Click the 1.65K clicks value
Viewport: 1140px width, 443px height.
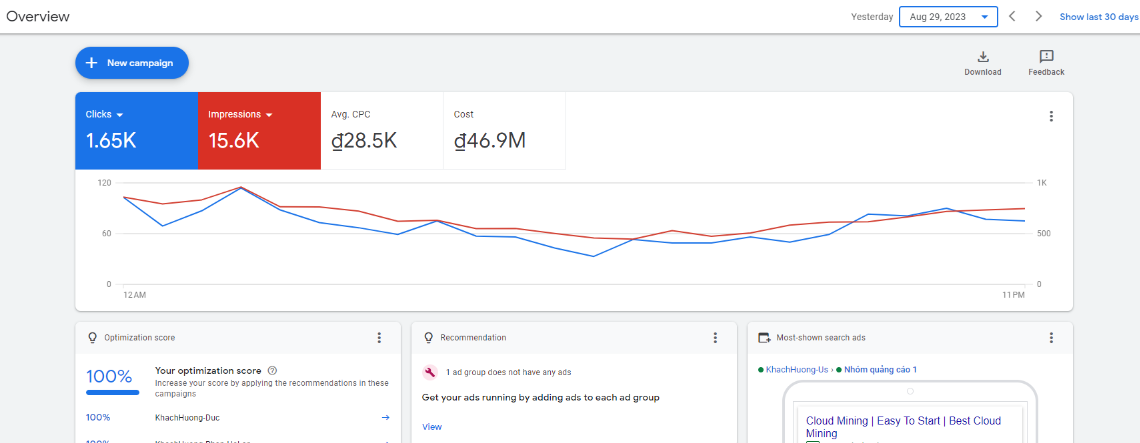pyautogui.click(x=111, y=140)
